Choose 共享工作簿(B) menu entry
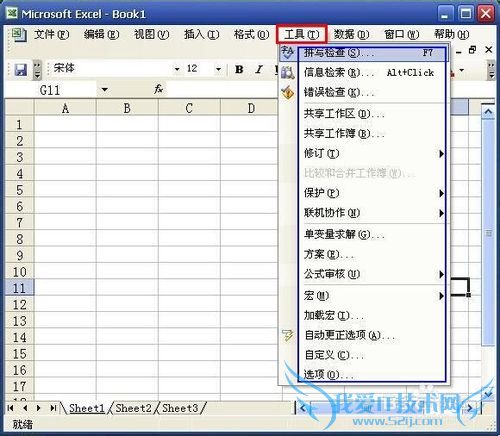 point(364,134)
